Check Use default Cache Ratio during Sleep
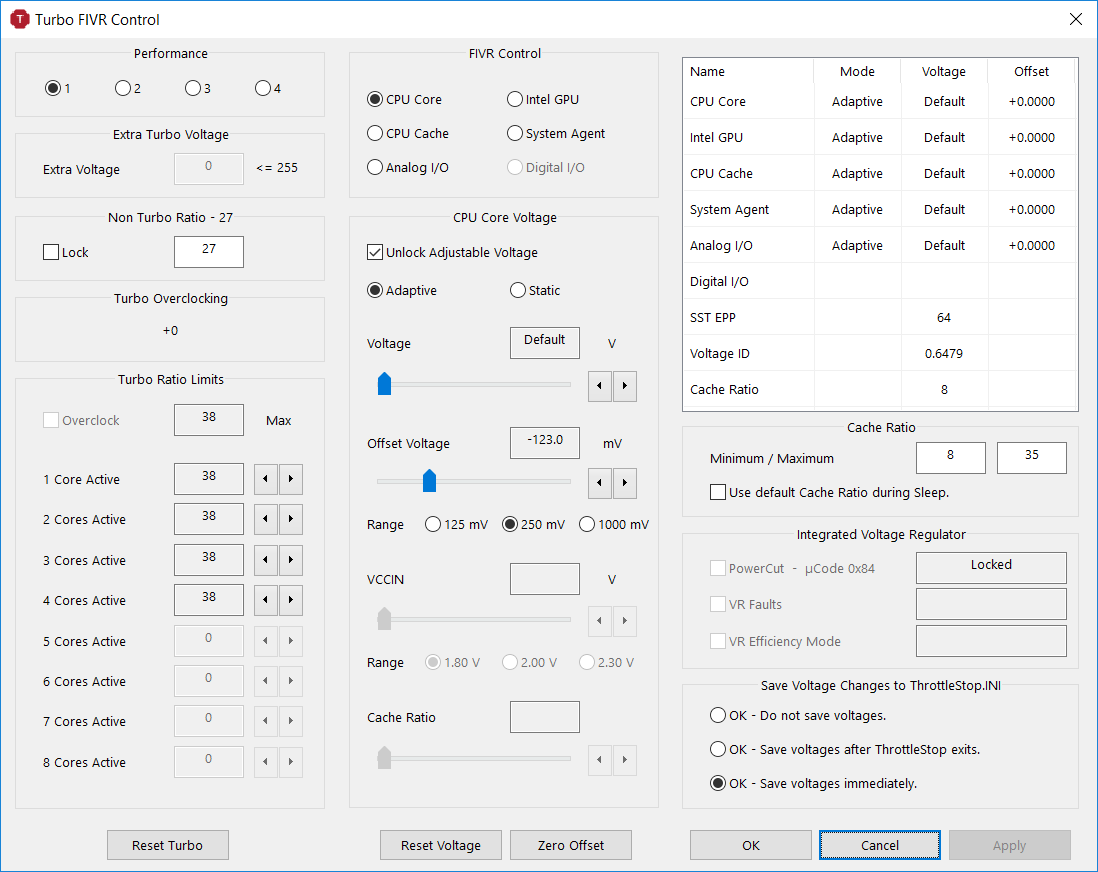Screen dimensions: 1098x872 (x=718, y=492)
